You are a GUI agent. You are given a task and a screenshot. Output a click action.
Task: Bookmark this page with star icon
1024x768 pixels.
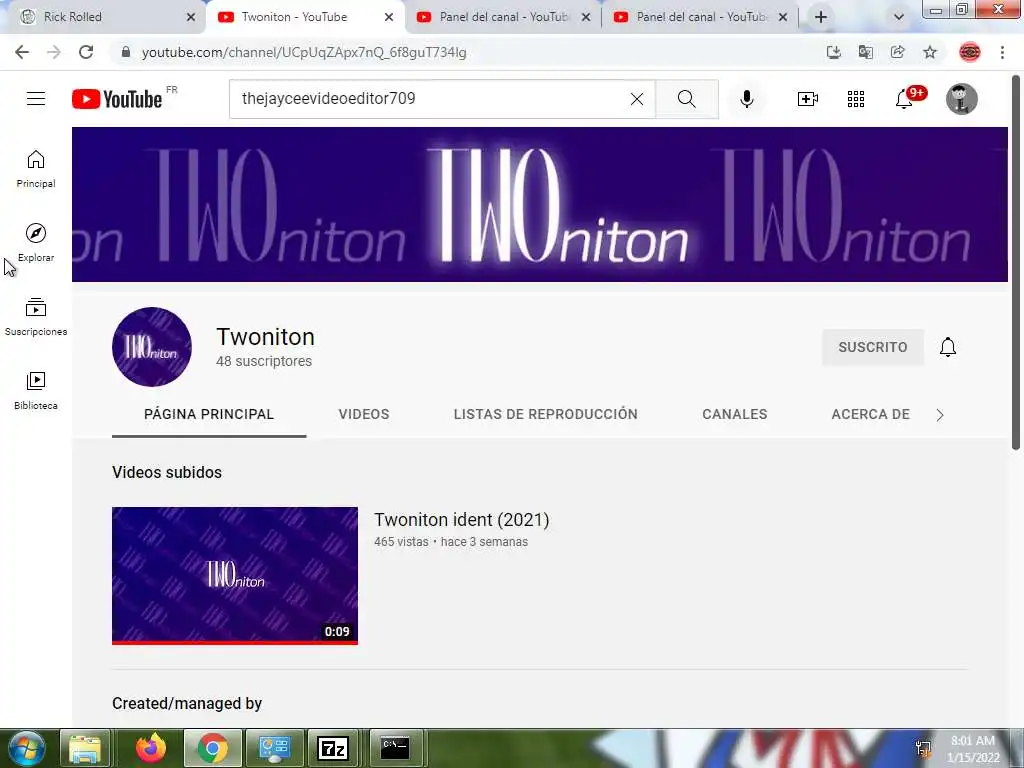tap(930, 52)
